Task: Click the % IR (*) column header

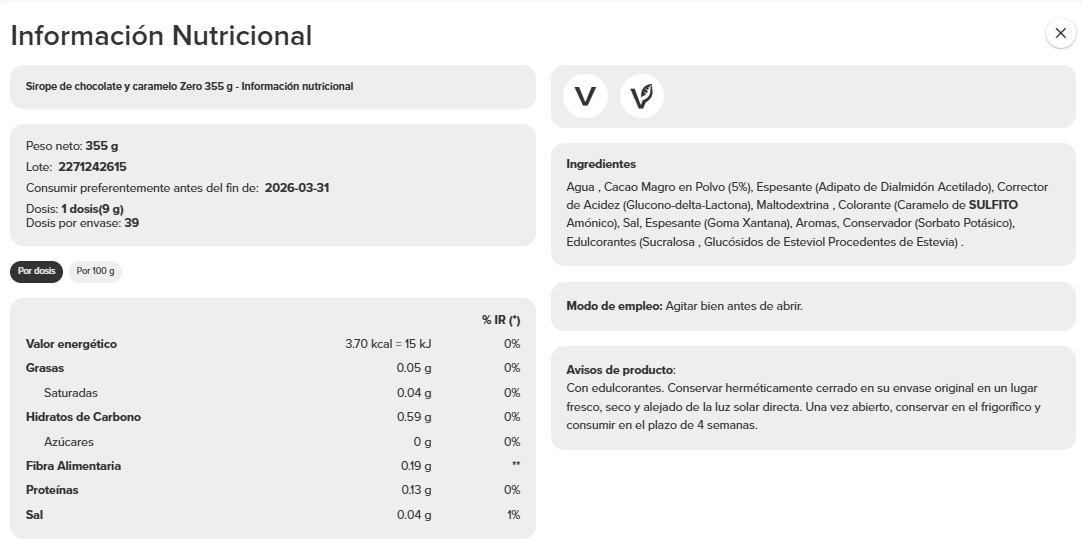Action: click(501, 320)
